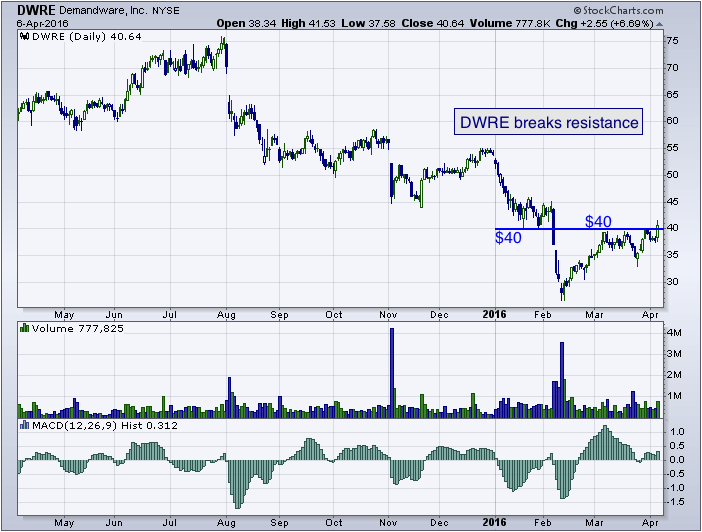The image size is (702, 532).
Task: Click the 3M volume axis label
Action: 674,354
